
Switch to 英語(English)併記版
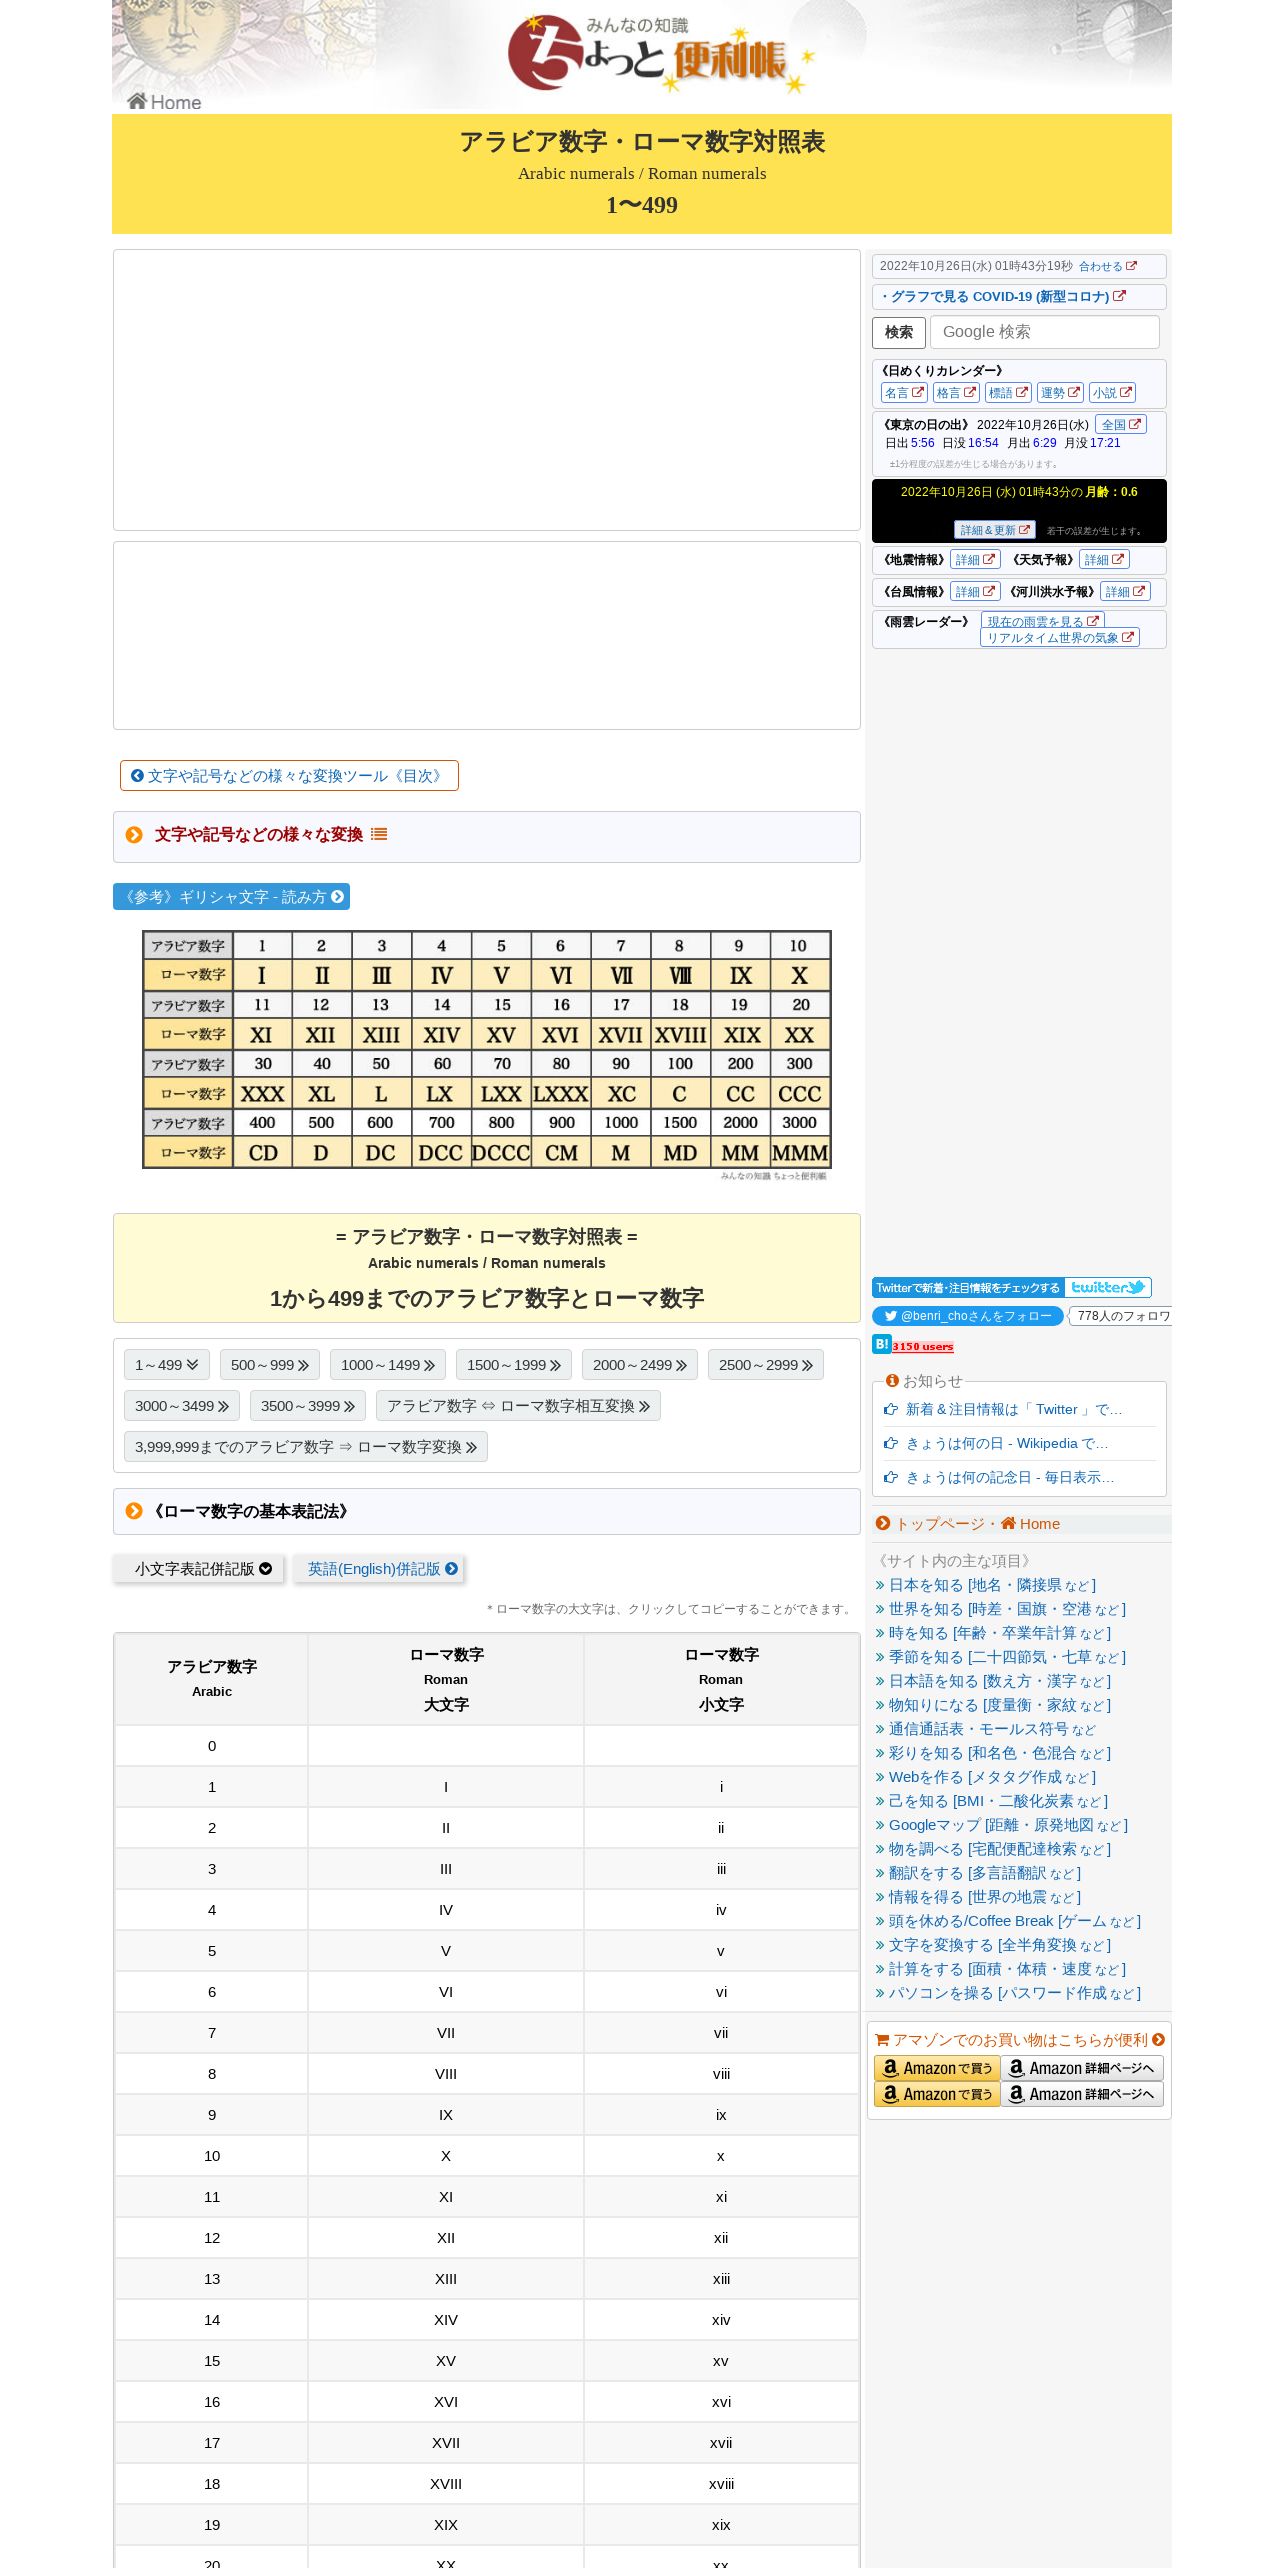click(378, 1569)
